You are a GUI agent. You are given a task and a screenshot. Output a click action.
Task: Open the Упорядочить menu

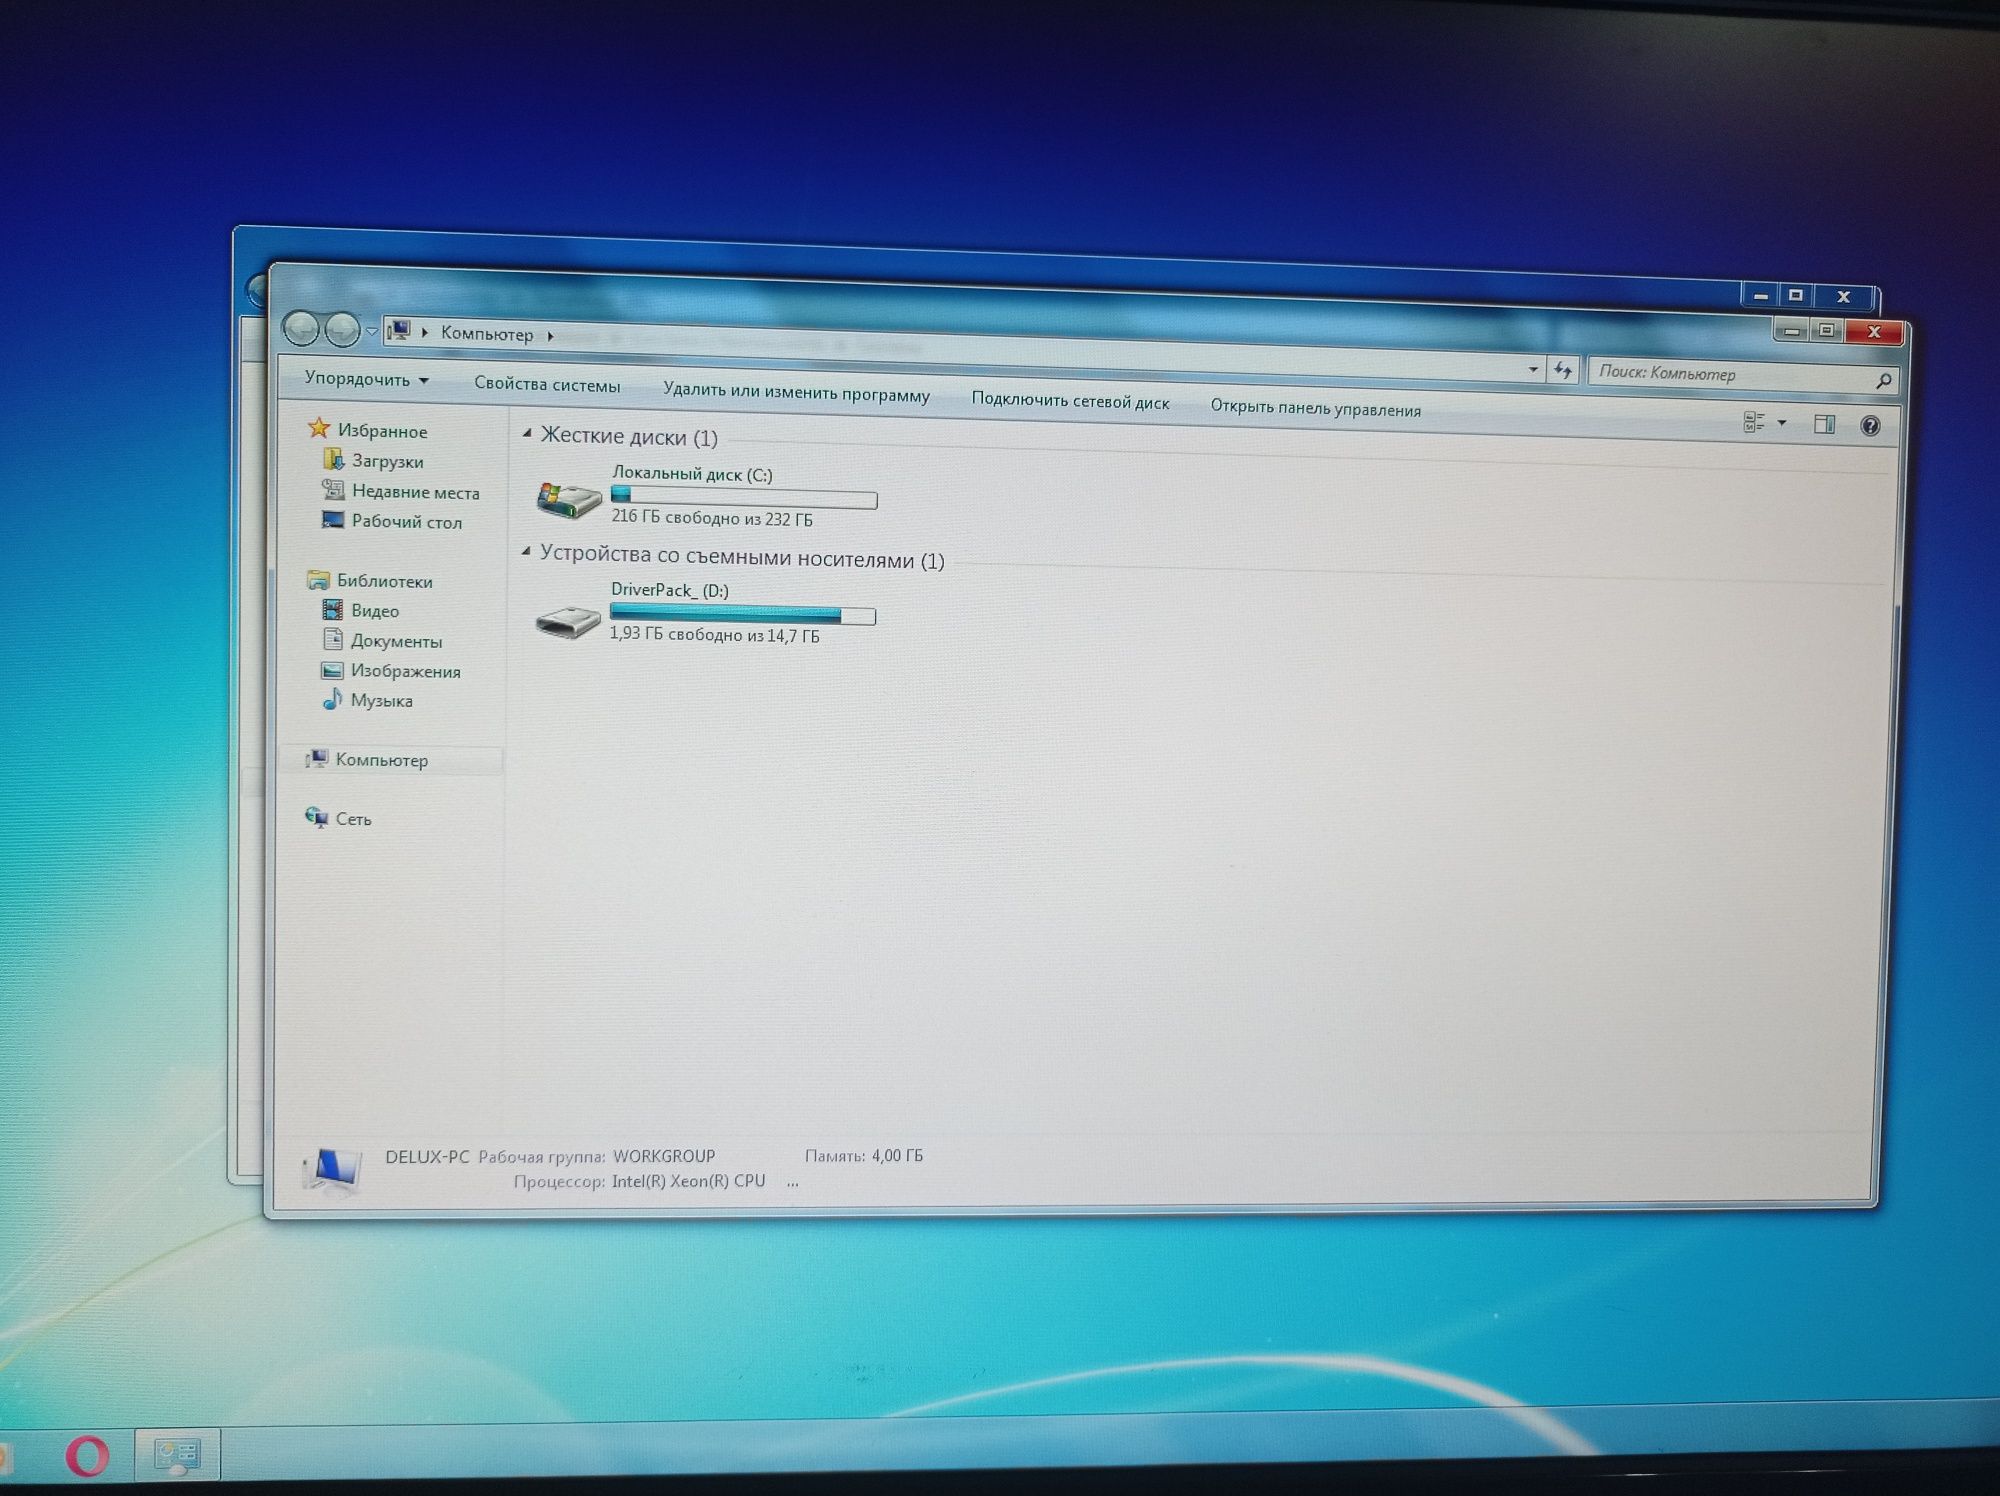pyautogui.click(x=367, y=379)
